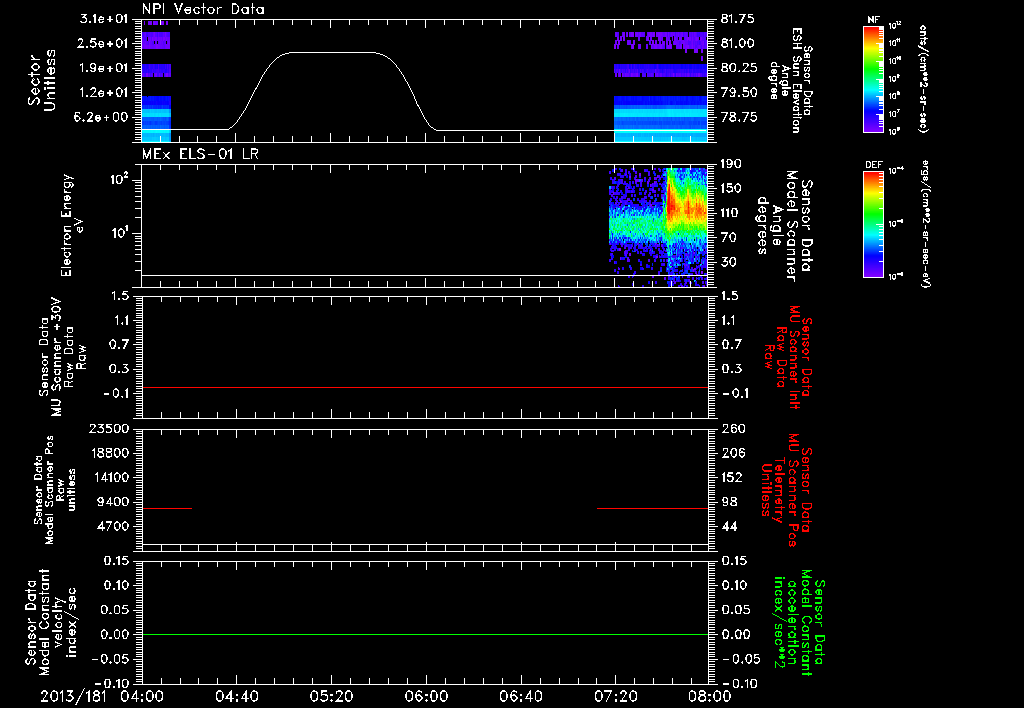Click the 23500 tick on Scanner Pos axis
The image size is (1024, 708).
[x=108, y=428]
